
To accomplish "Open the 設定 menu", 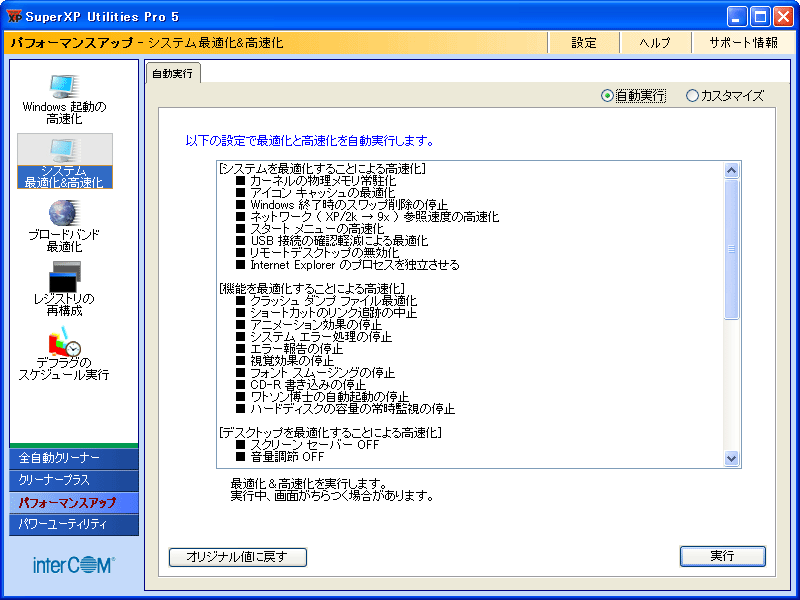I will 584,43.
